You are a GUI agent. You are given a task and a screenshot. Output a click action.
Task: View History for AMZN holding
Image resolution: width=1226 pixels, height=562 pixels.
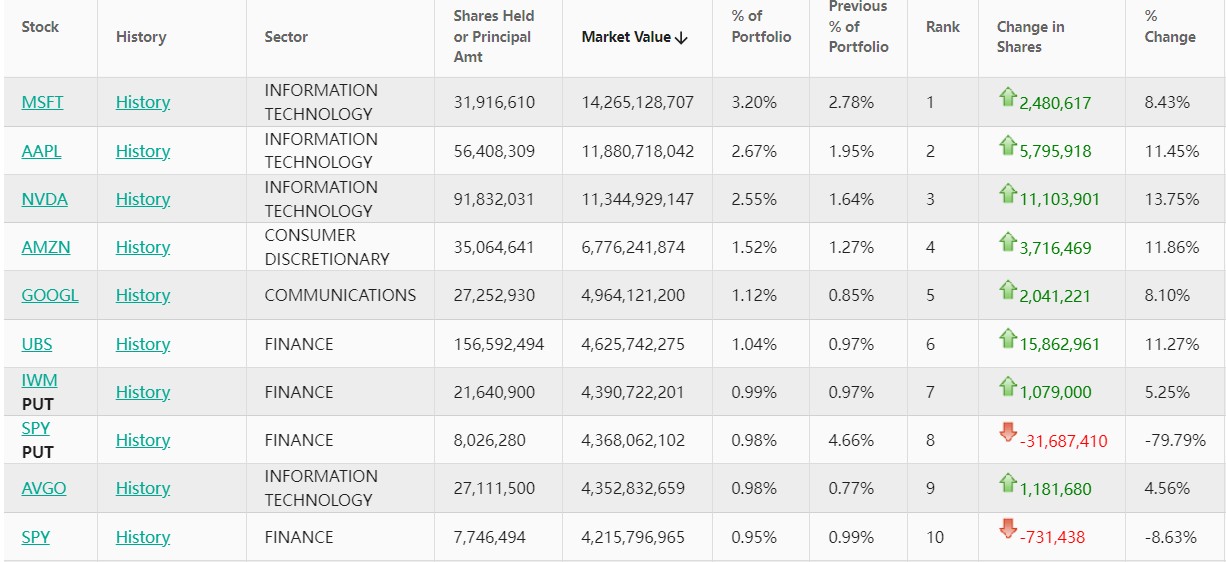click(x=143, y=247)
